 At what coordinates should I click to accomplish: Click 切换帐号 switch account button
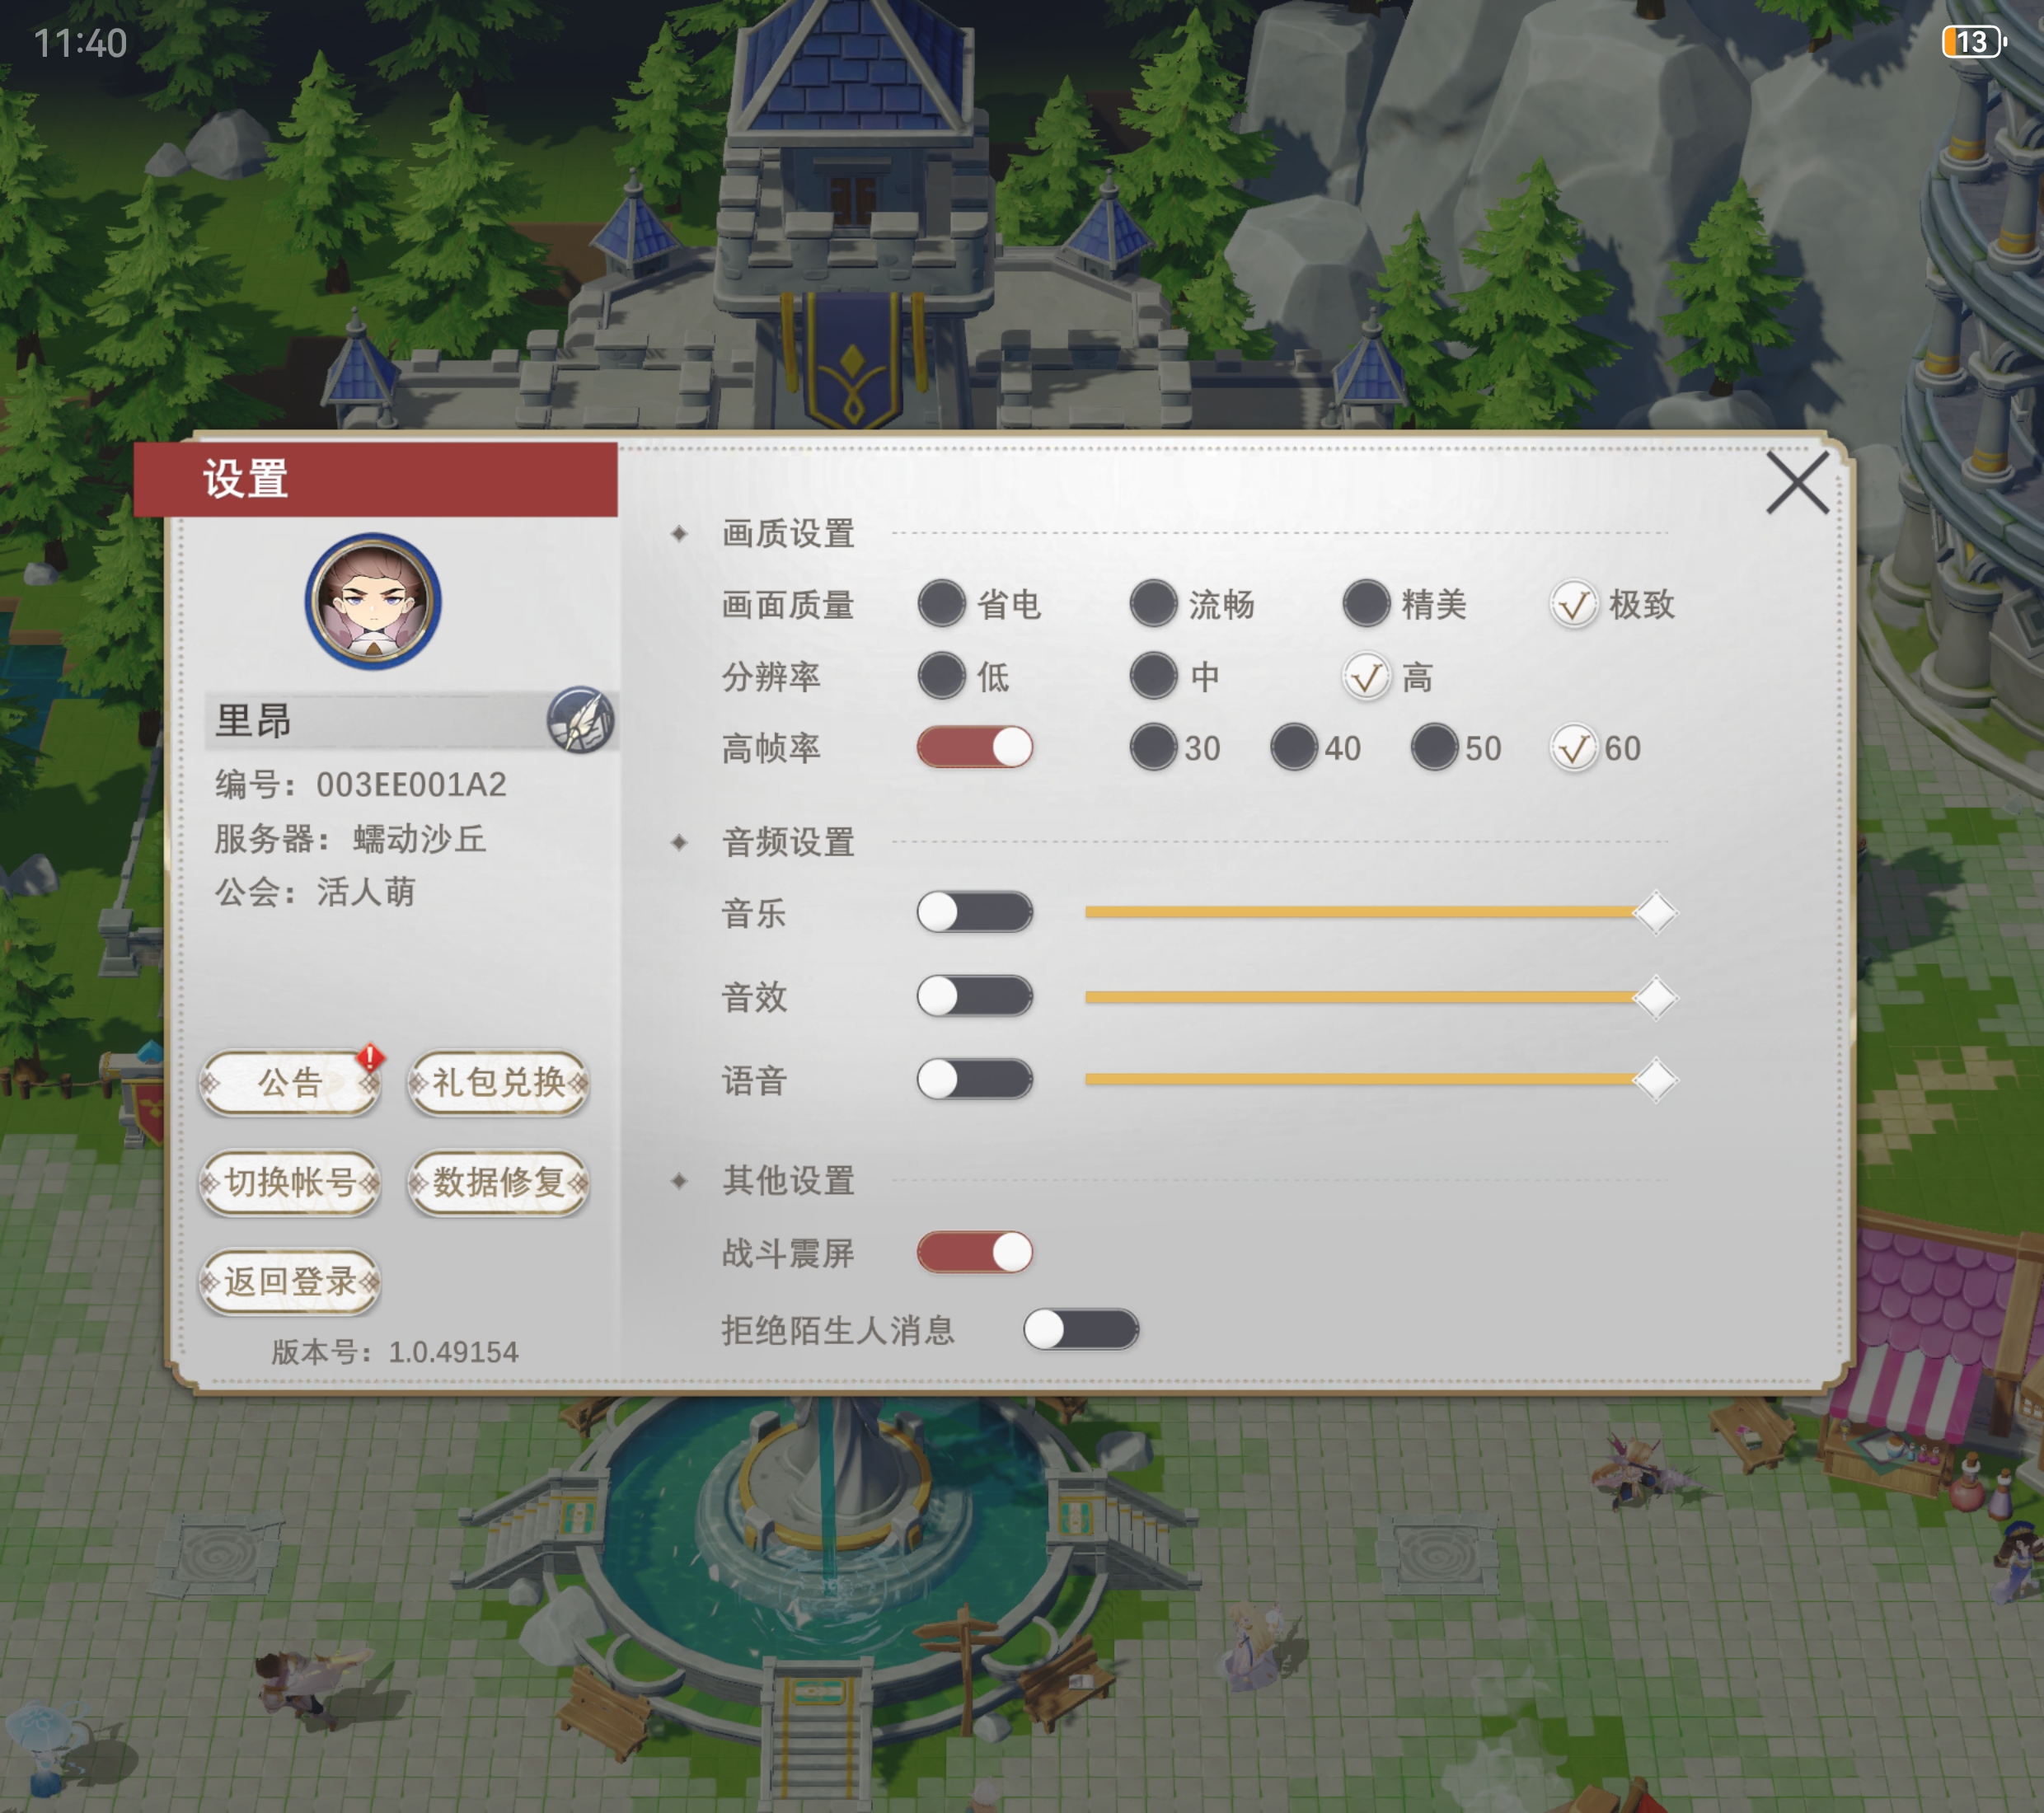pyautogui.click(x=290, y=1183)
